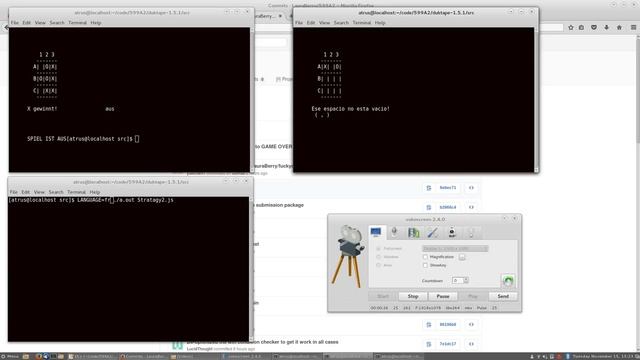Viewport: 640px width, 360px height.
Task: Open Firefox downloads arrow
Action: click(607, 27)
